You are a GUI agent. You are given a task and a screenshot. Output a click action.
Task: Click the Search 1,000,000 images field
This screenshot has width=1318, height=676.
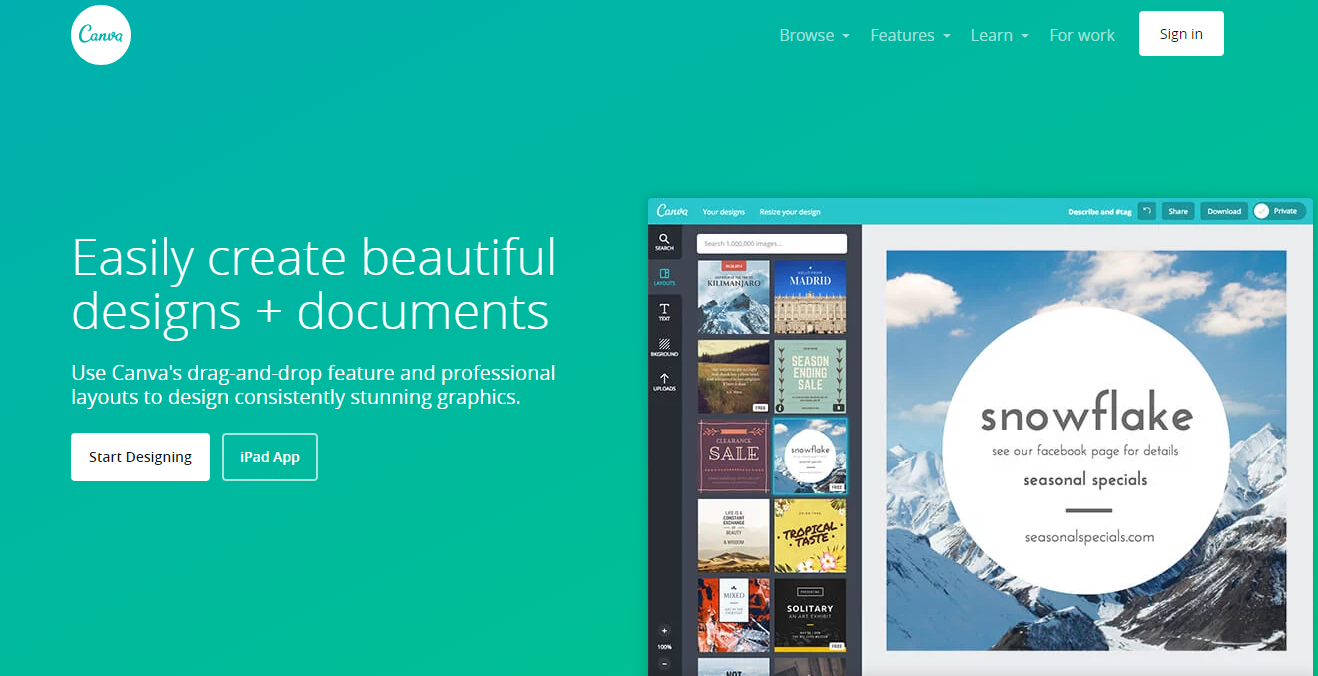(771, 243)
